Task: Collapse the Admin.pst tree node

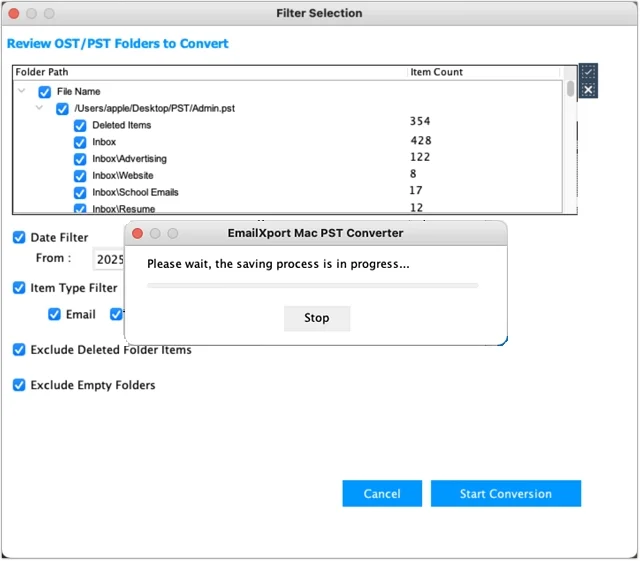Action: pyautogui.click(x=39, y=108)
